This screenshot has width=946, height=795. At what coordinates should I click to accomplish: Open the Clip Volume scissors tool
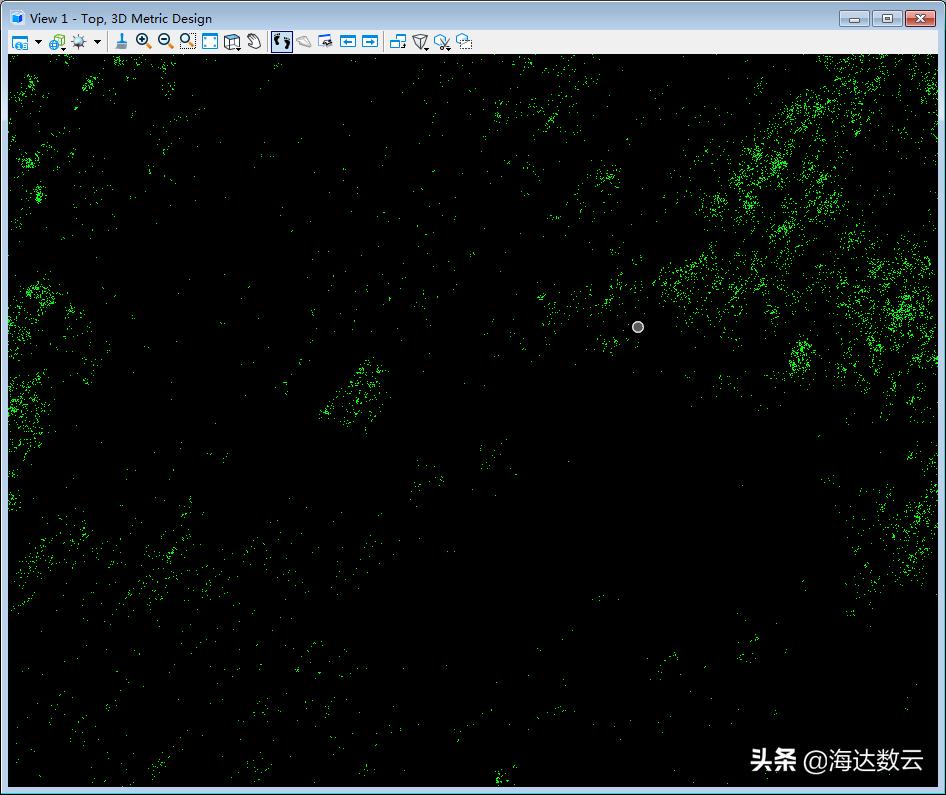442,42
